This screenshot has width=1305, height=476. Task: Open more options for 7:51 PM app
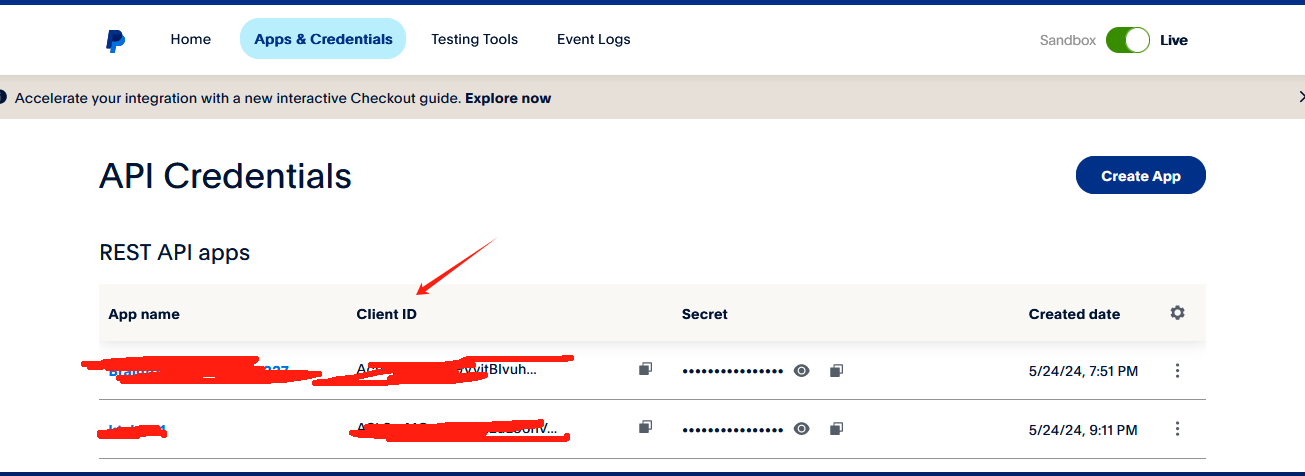coord(1177,371)
